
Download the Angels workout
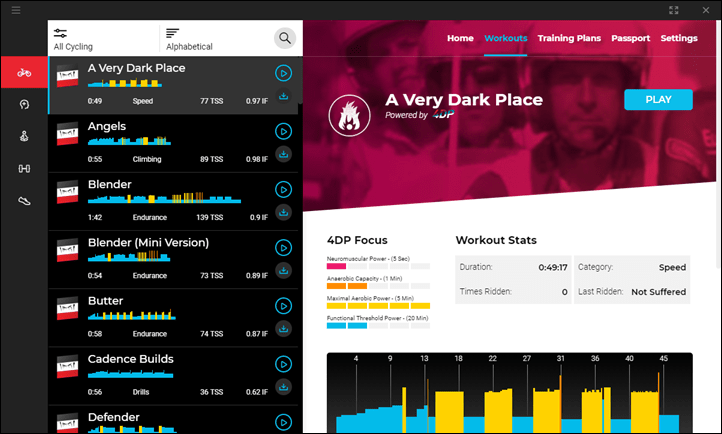click(283, 154)
